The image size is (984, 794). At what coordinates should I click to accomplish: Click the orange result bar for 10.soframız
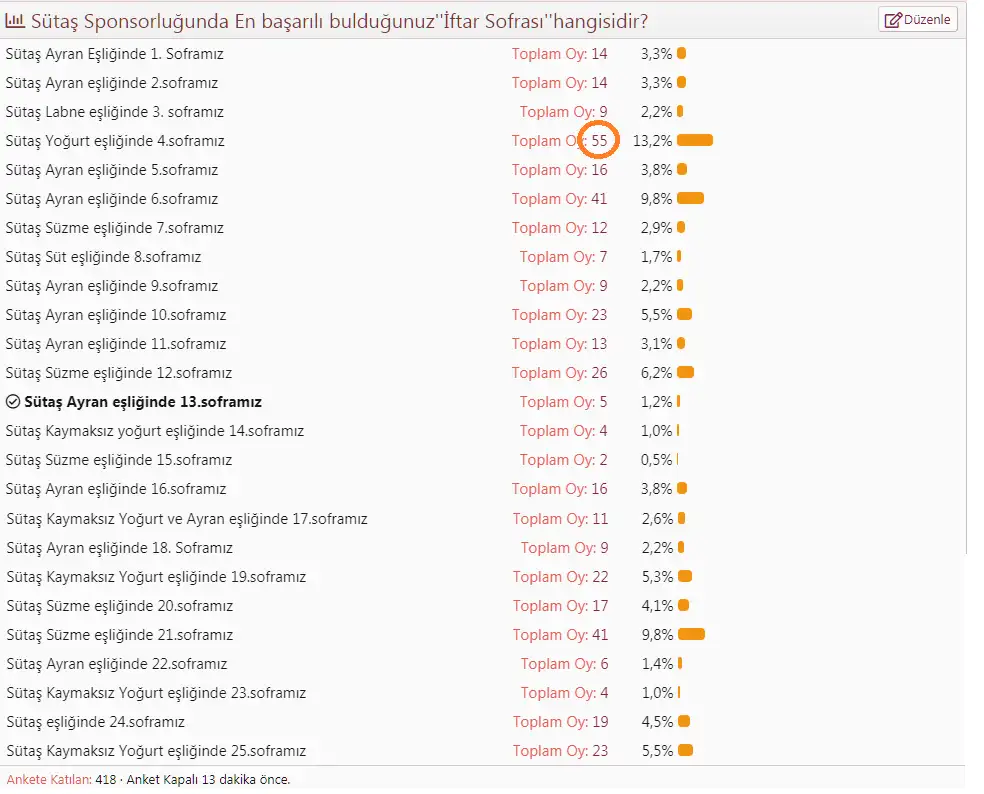pos(685,314)
